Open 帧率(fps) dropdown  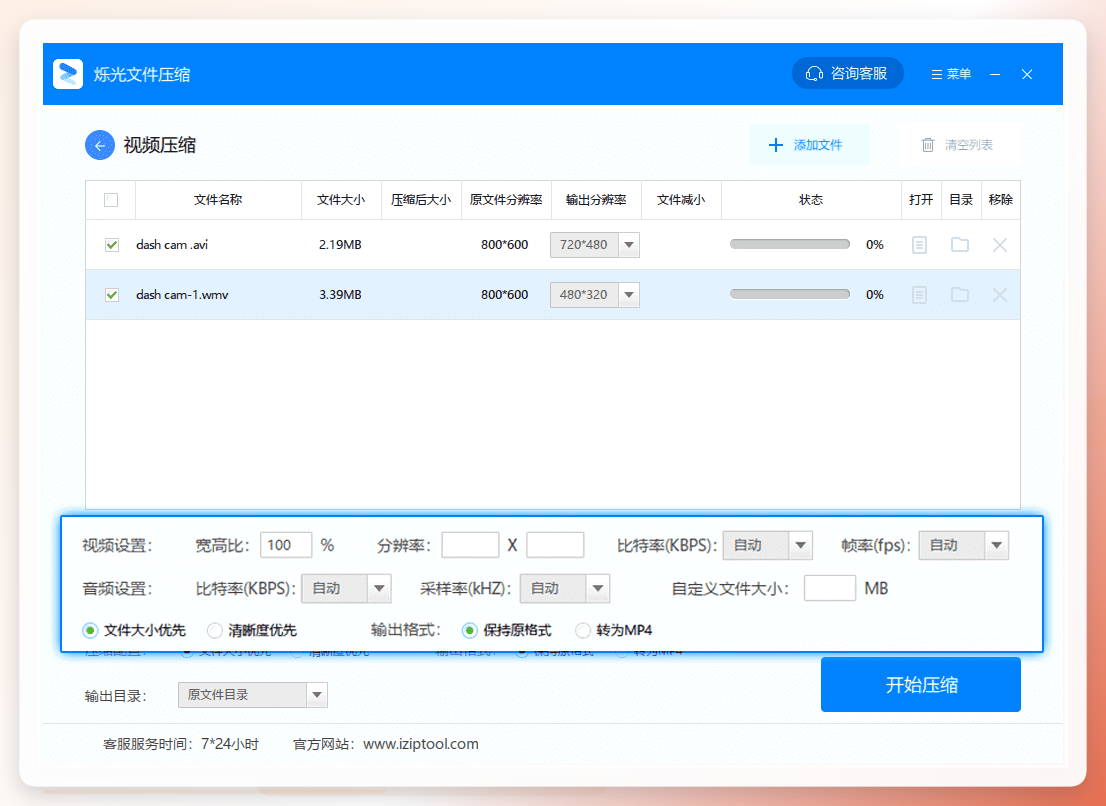[964, 545]
